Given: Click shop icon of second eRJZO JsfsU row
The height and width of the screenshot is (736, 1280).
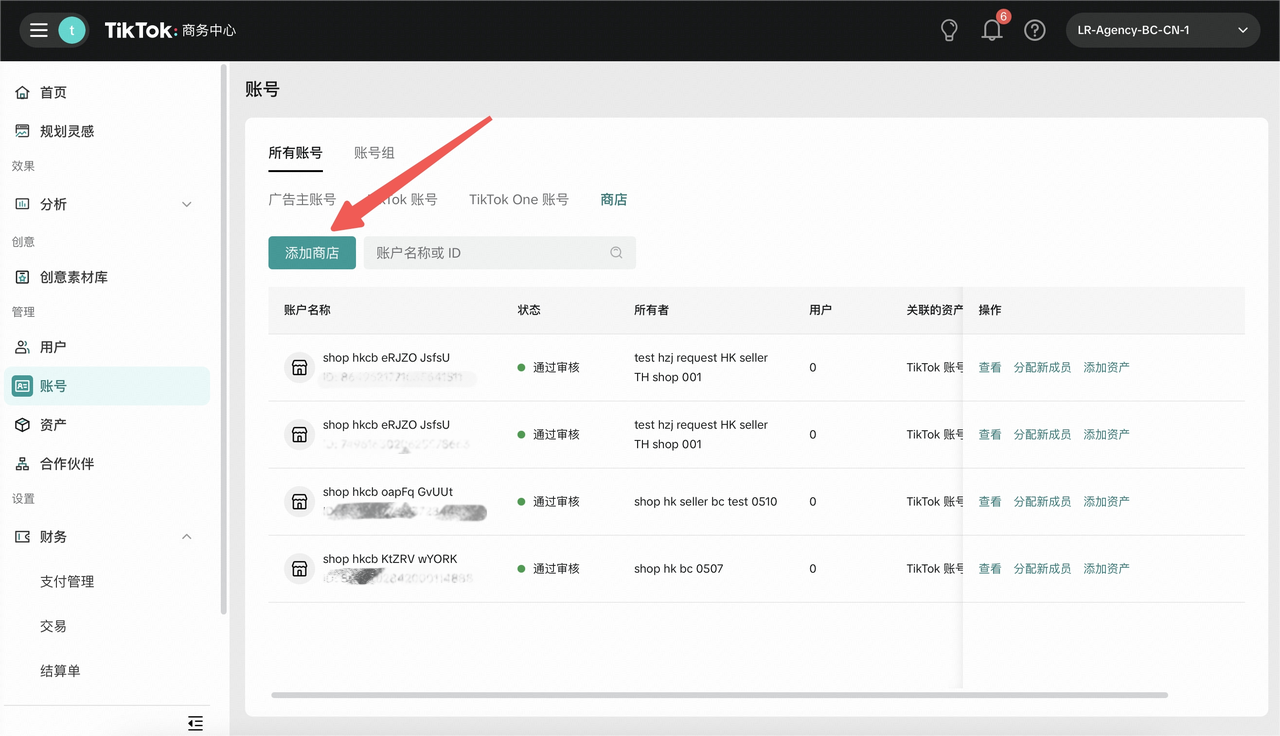Looking at the screenshot, I should [298, 435].
